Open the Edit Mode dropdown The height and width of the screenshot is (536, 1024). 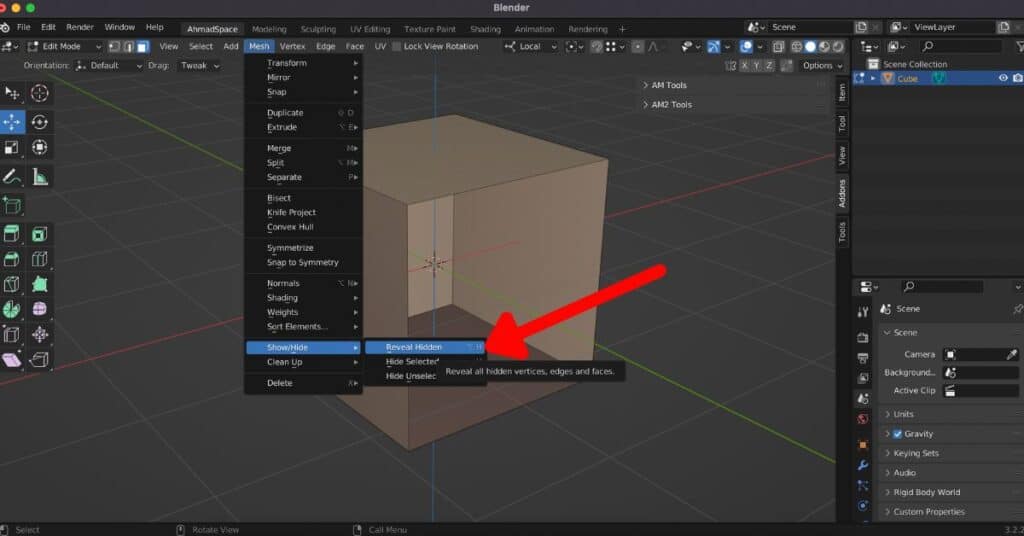65,46
